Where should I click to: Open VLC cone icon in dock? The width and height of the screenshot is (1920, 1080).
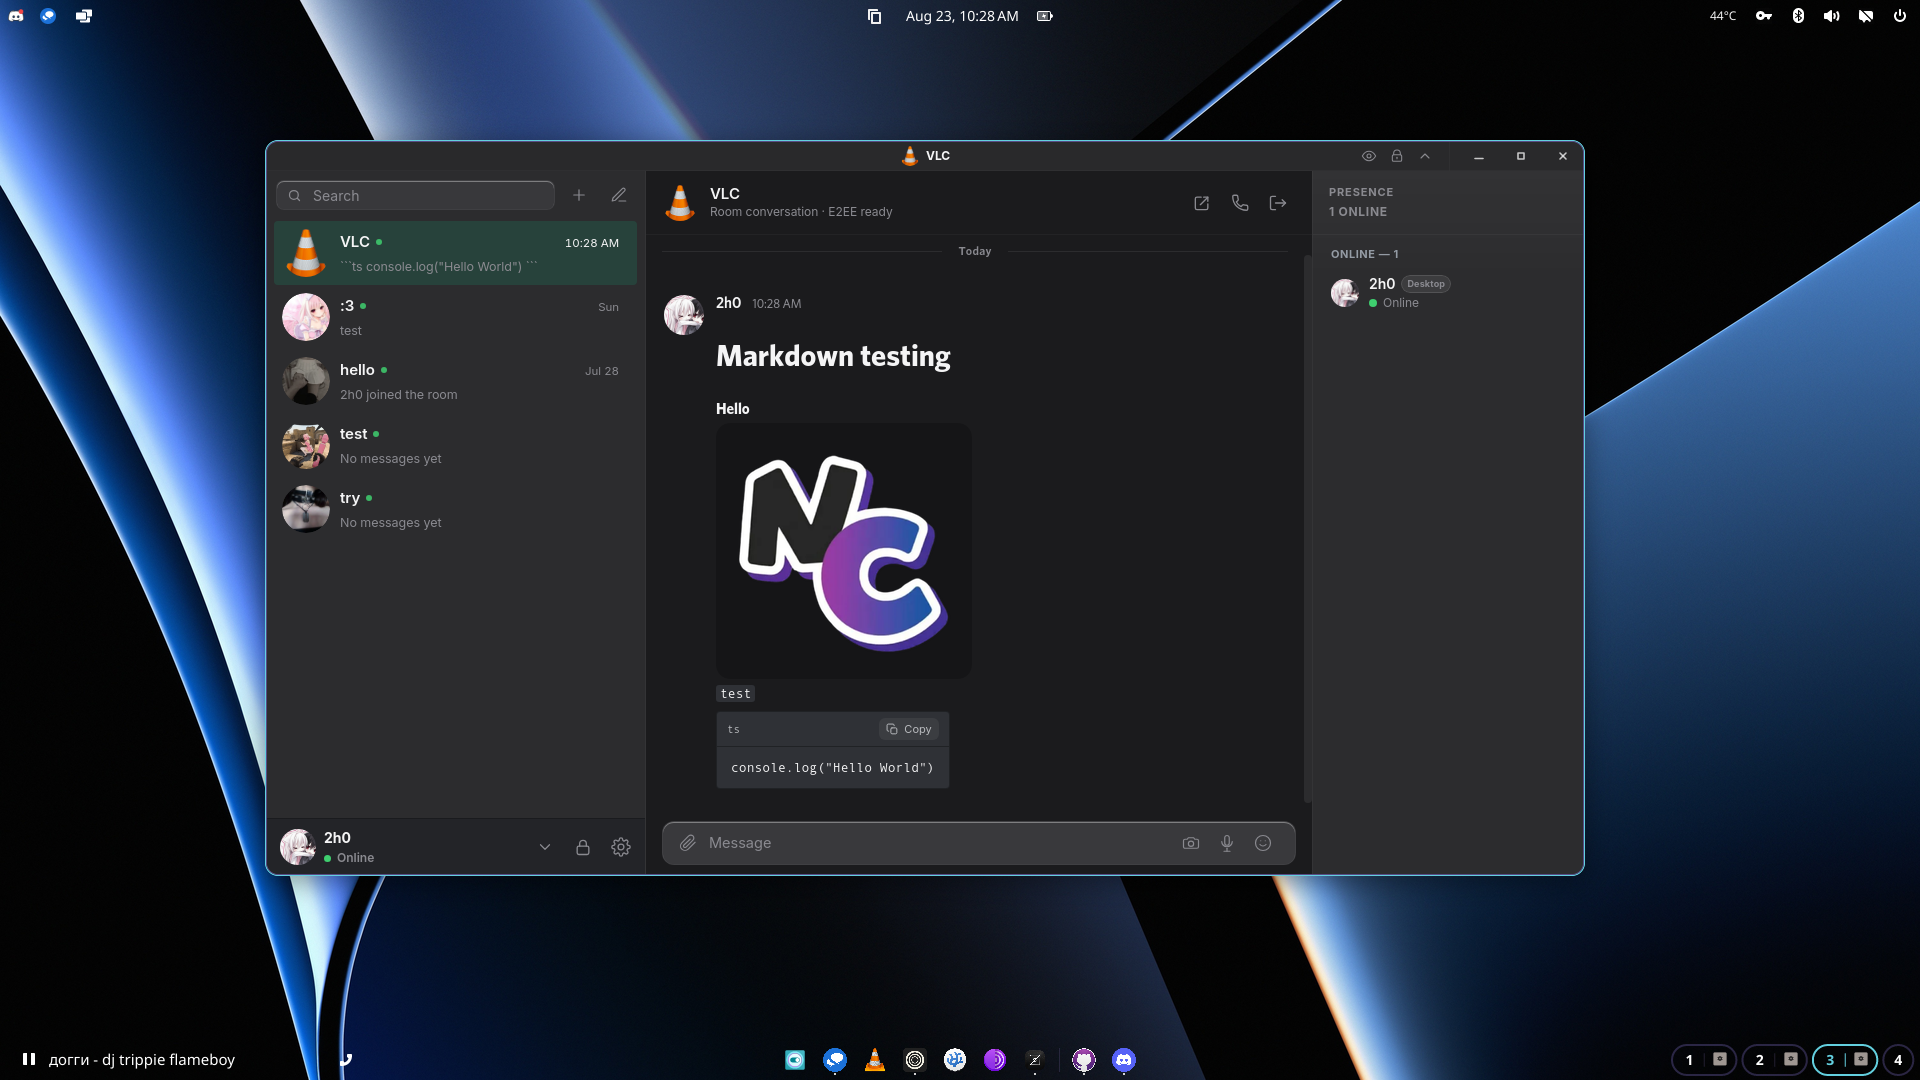(x=875, y=1059)
